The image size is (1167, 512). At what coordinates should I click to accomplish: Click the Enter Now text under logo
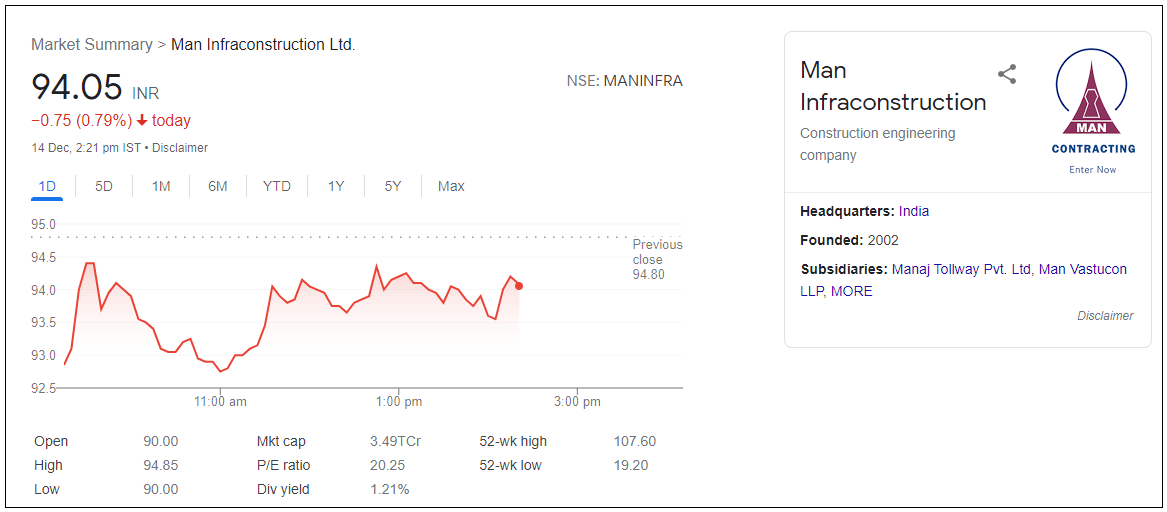point(1092,170)
